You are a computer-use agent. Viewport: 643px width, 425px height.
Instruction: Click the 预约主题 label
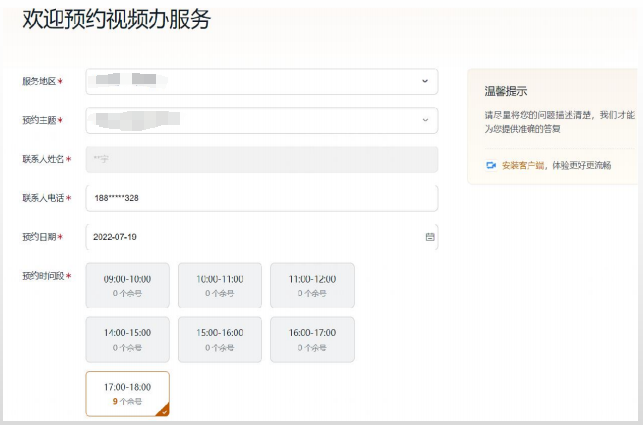click(x=39, y=120)
